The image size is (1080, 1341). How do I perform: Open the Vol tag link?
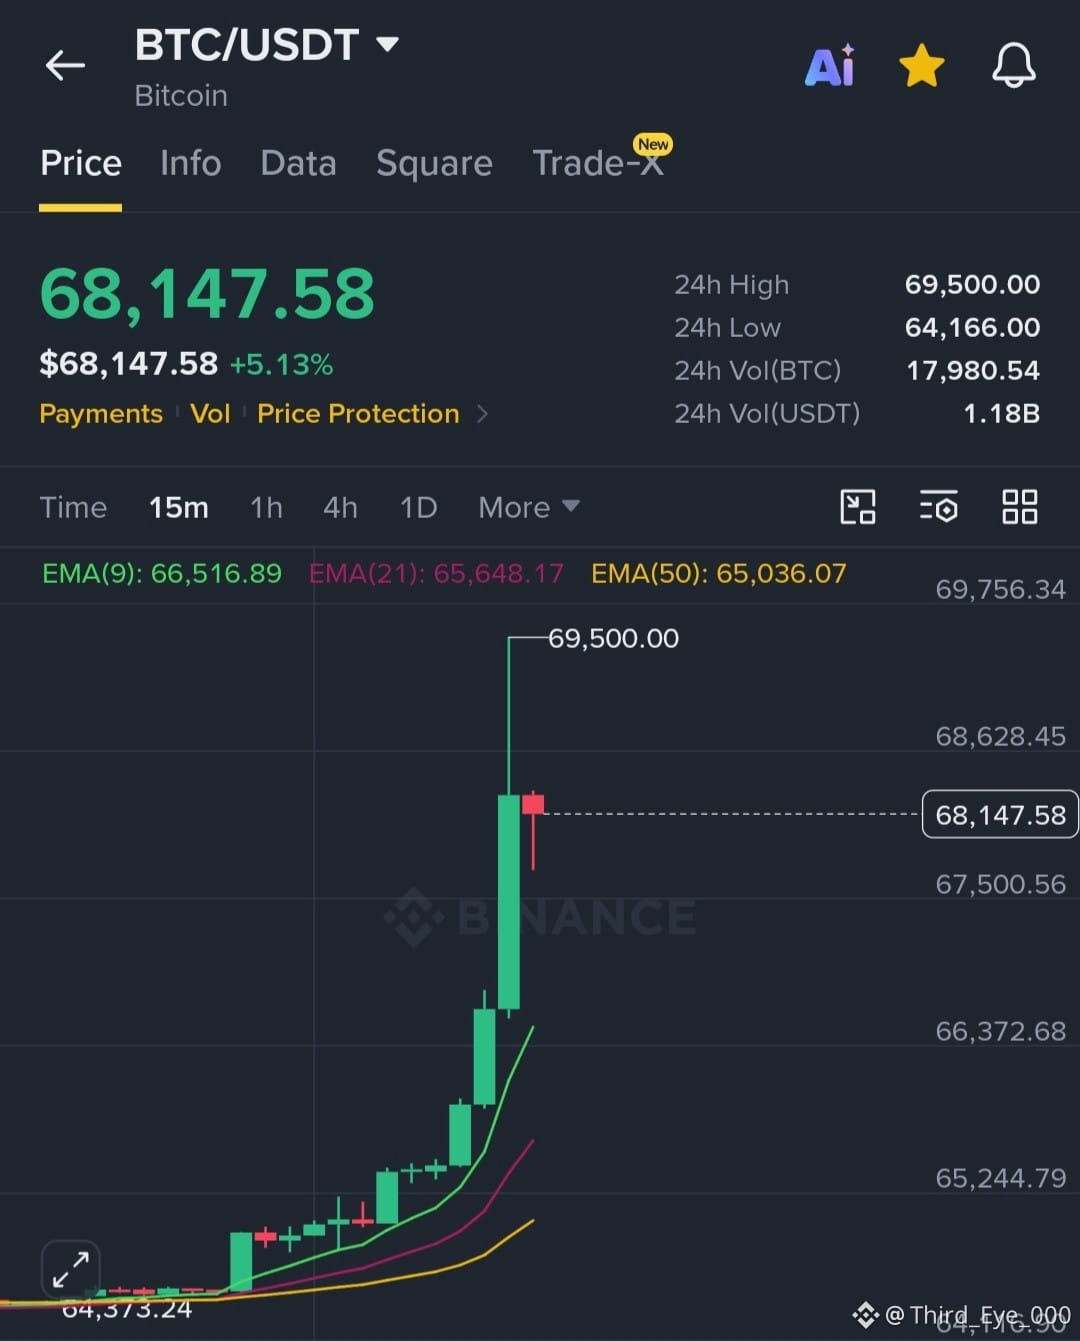click(210, 414)
